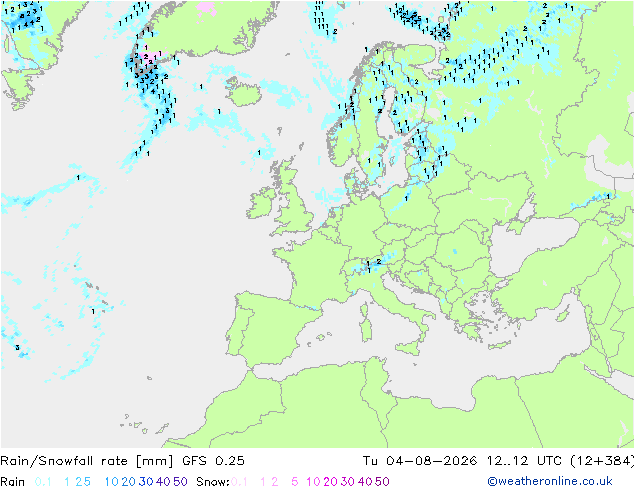Click the 'Snow:' legend label

213,482
